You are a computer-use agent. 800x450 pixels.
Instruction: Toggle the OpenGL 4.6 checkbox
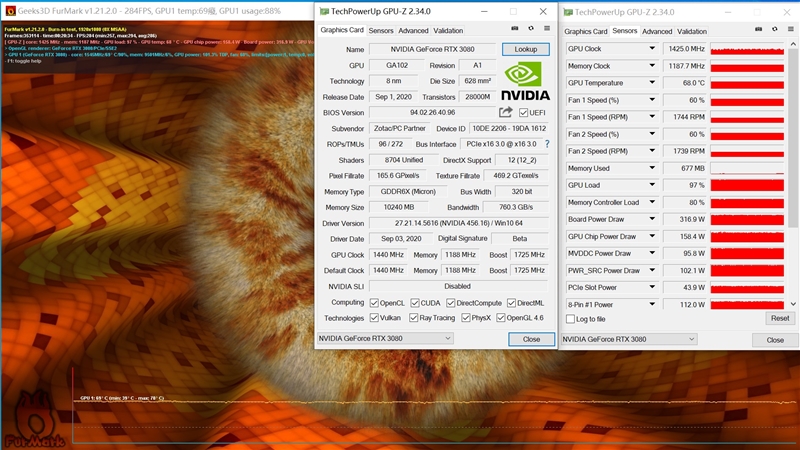click(501, 317)
